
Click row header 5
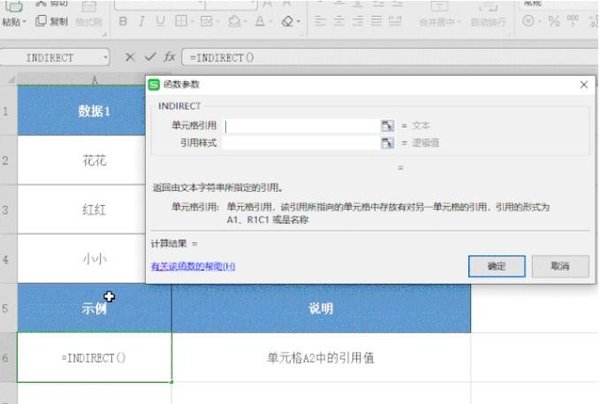pos(8,308)
